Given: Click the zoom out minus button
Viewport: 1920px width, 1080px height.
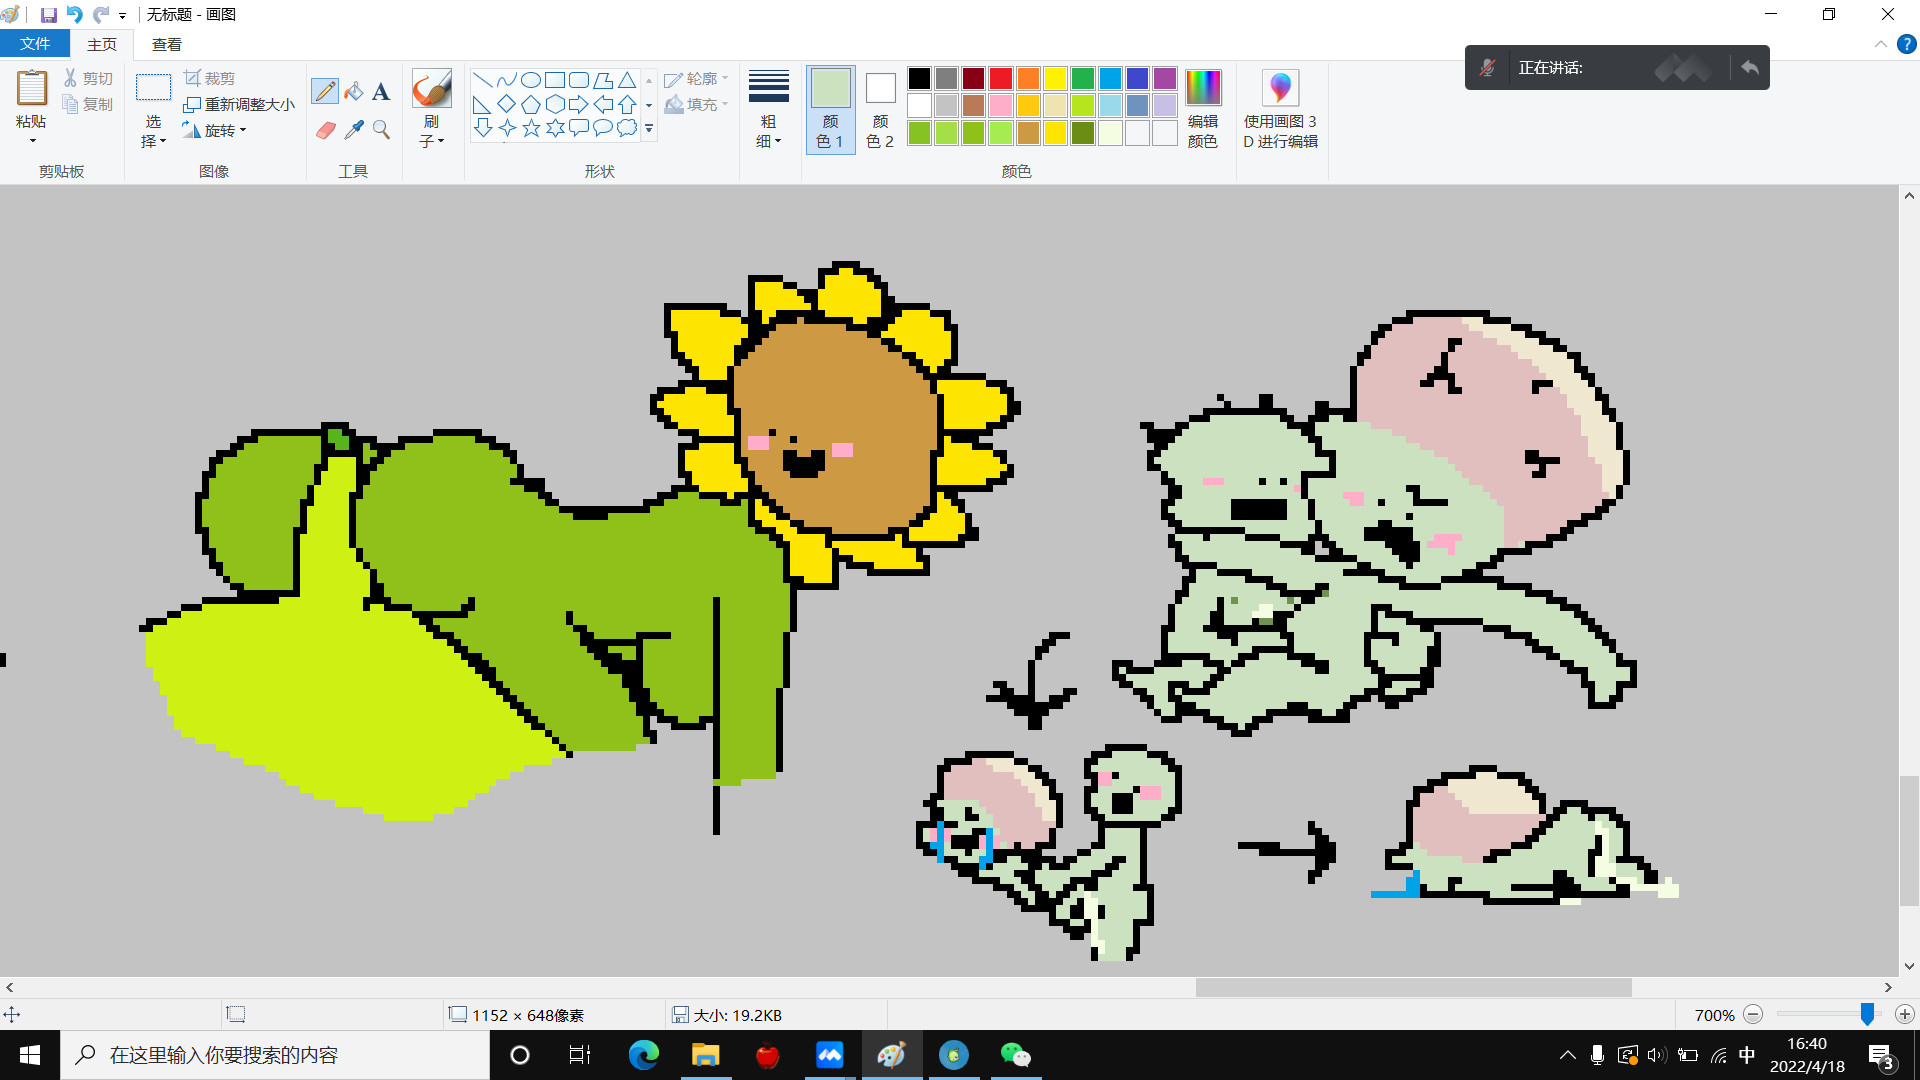Looking at the screenshot, I should tap(1753, 1014).
